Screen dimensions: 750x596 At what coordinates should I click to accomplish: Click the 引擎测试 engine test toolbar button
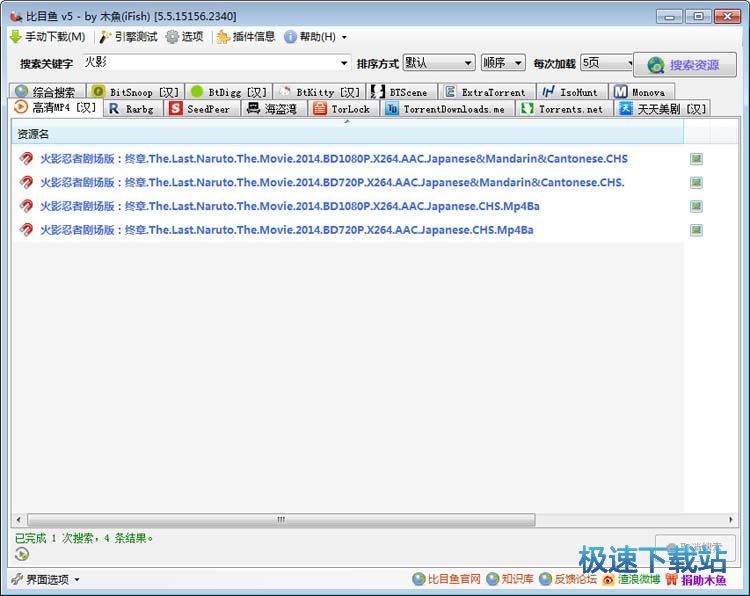[x=127, y=37]
